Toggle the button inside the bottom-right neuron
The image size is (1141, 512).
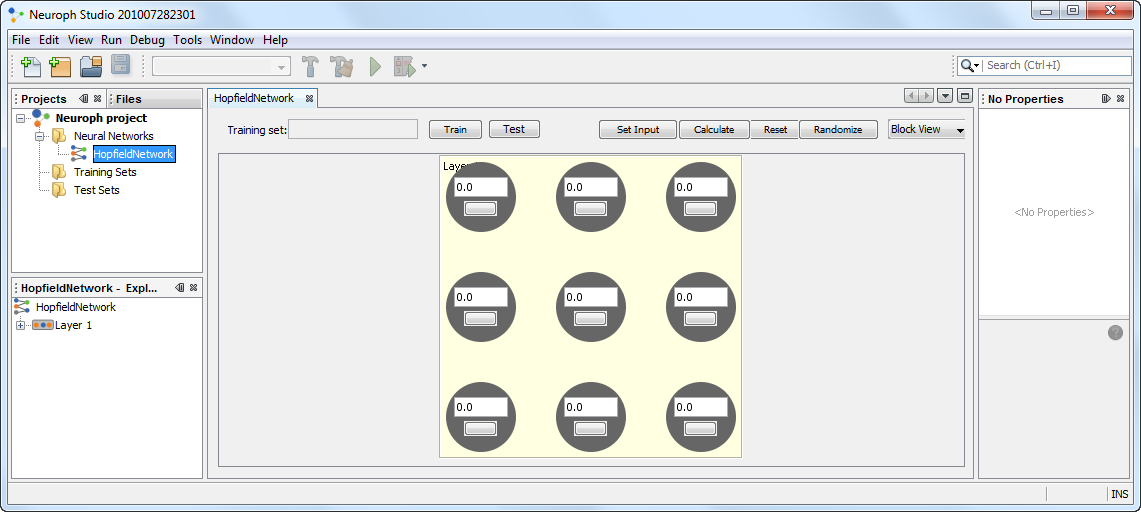coord(701,428)
